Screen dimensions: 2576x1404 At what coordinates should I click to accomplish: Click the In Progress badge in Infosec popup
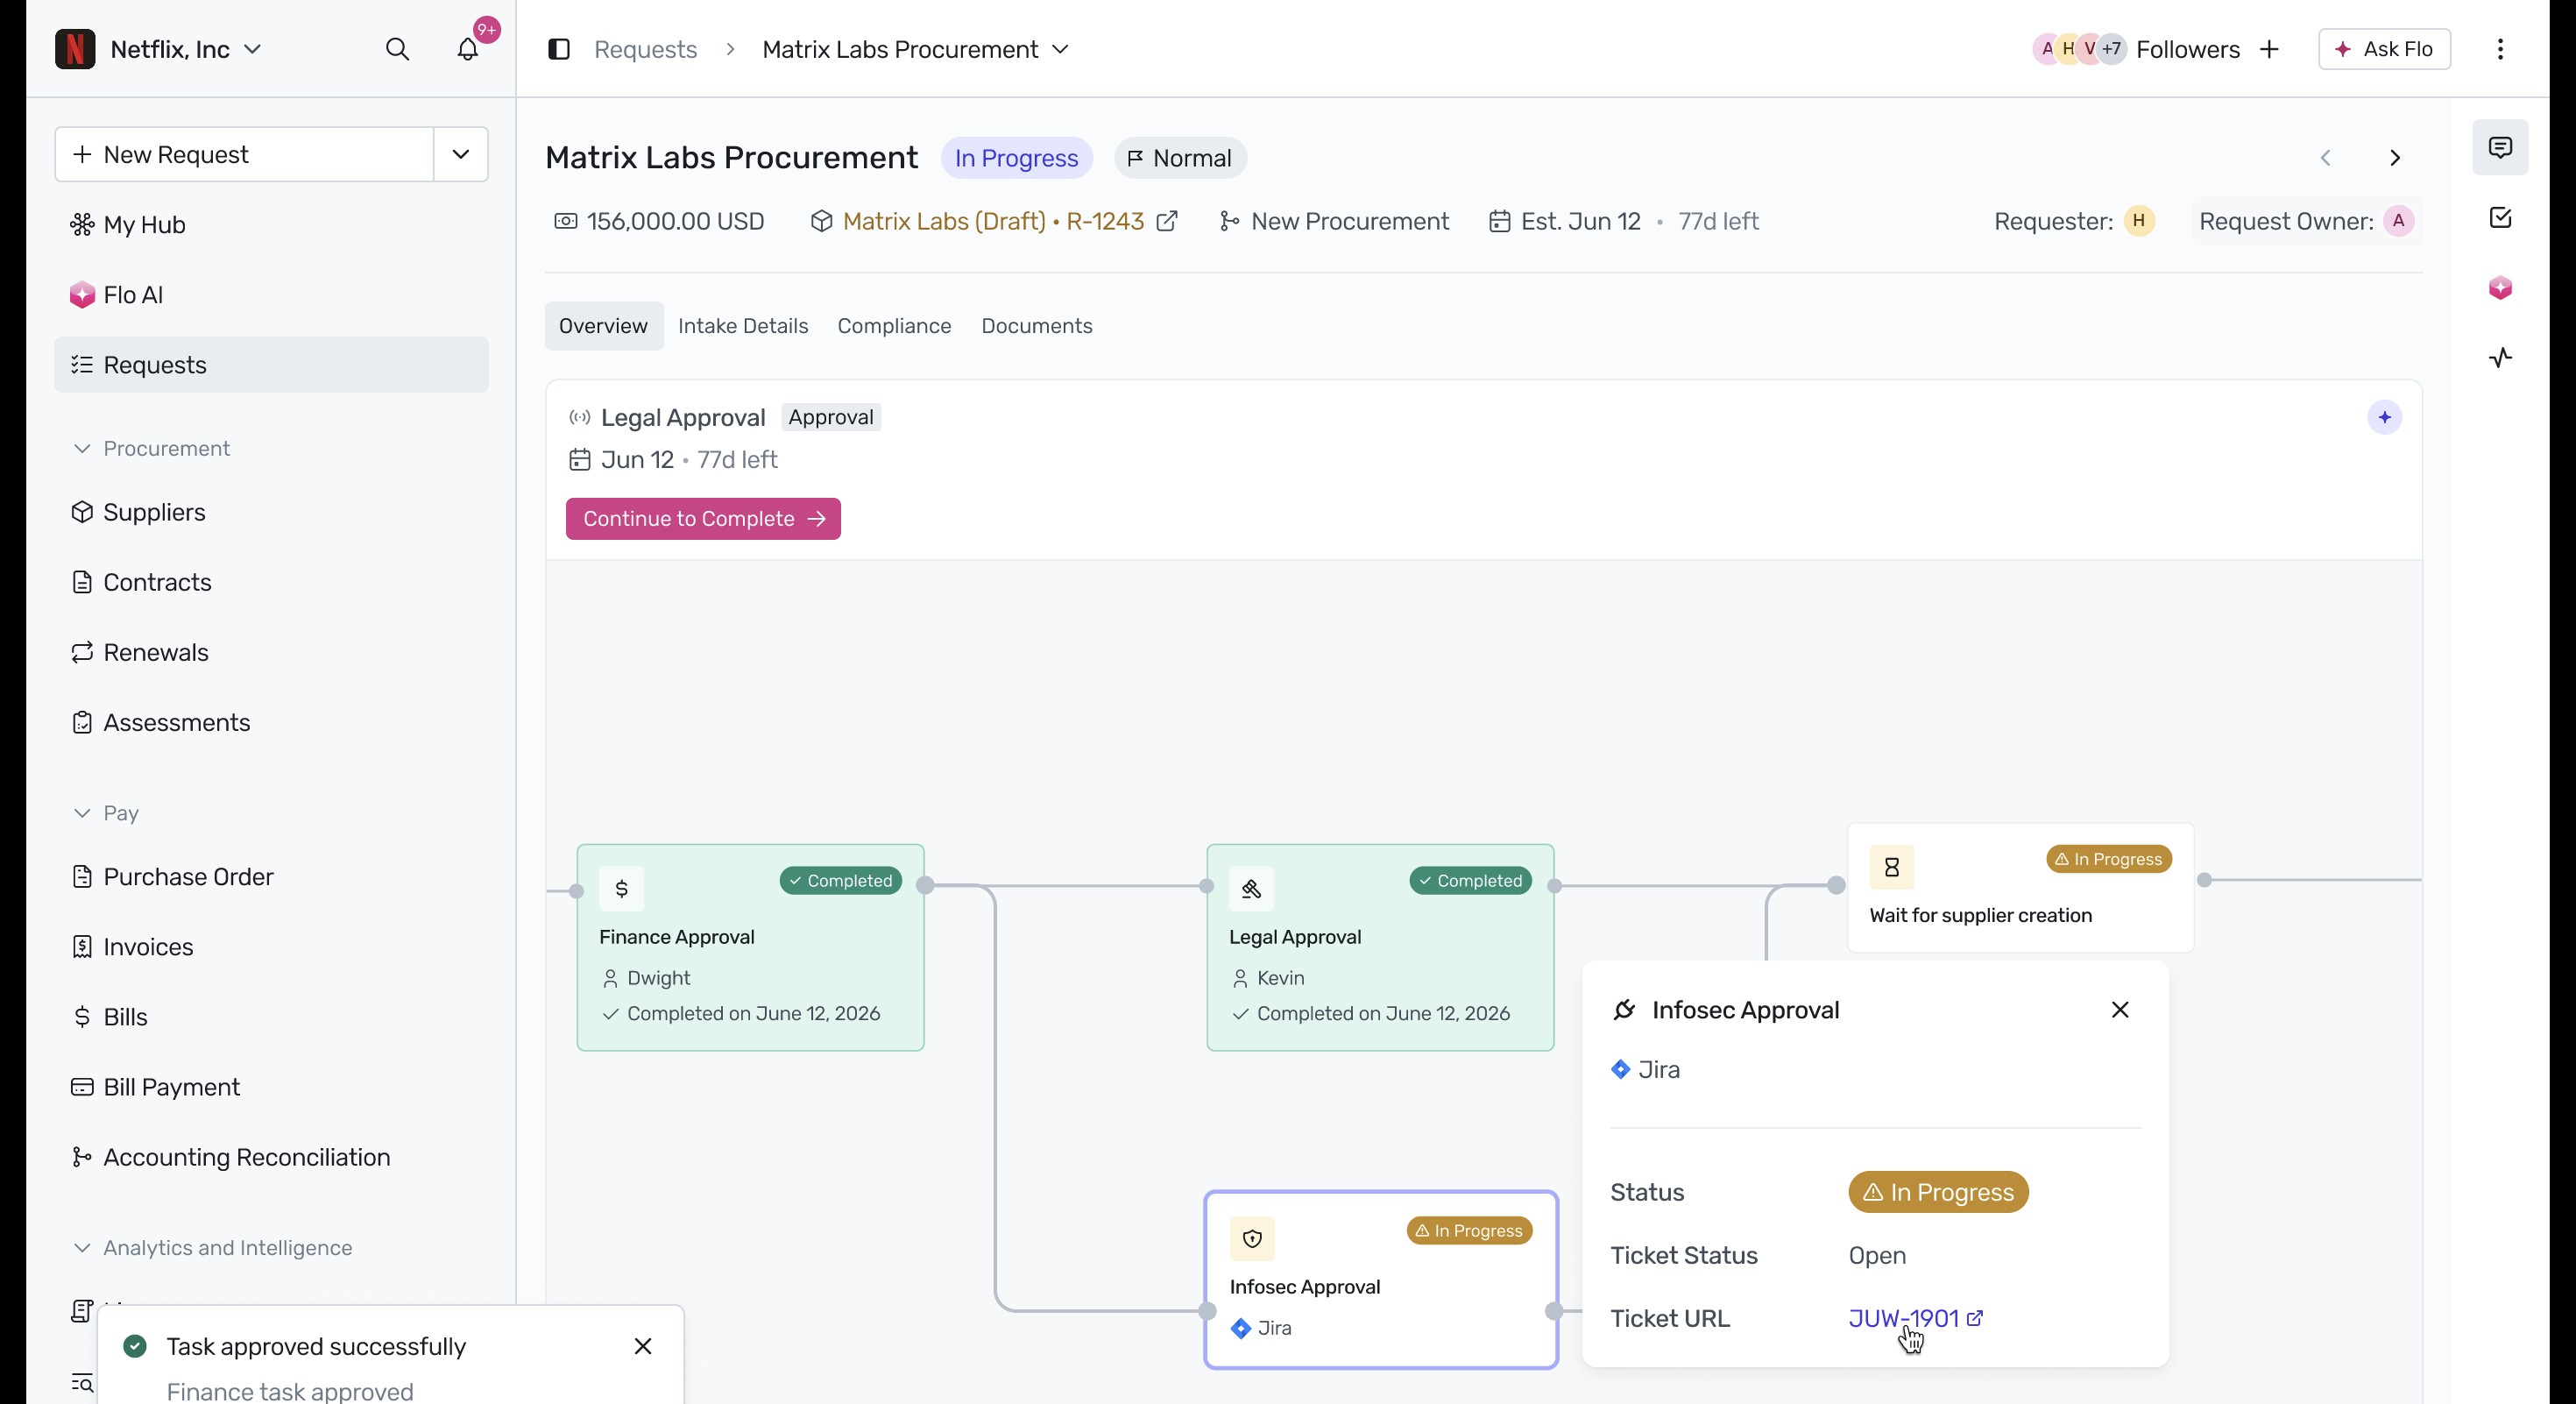(x=1938, y=1192)
